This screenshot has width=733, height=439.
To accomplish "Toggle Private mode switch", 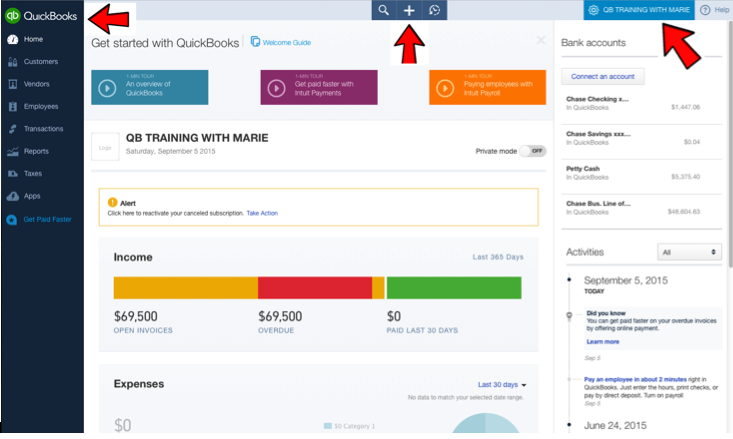I will pyautogui.click(x=533, y=151).
